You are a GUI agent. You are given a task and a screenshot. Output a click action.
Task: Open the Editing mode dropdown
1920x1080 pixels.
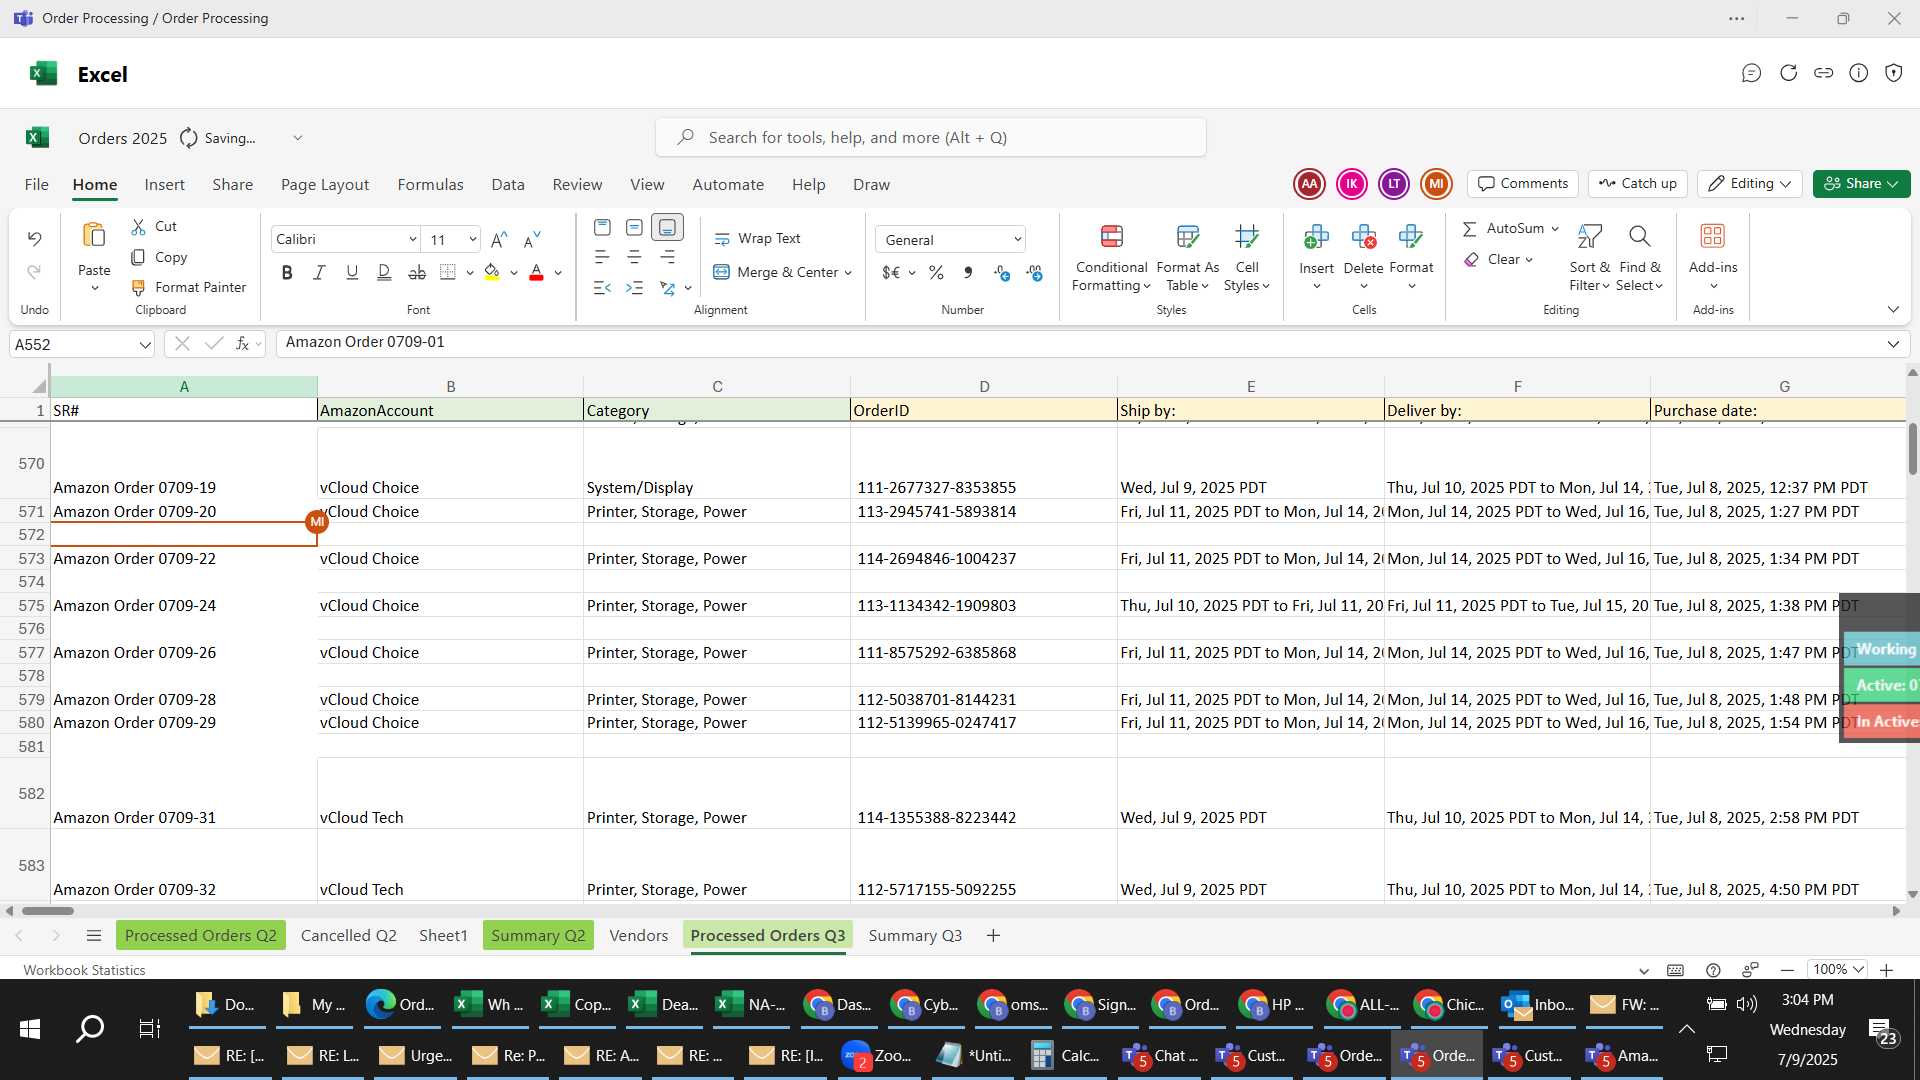[x=1749, y=184]
